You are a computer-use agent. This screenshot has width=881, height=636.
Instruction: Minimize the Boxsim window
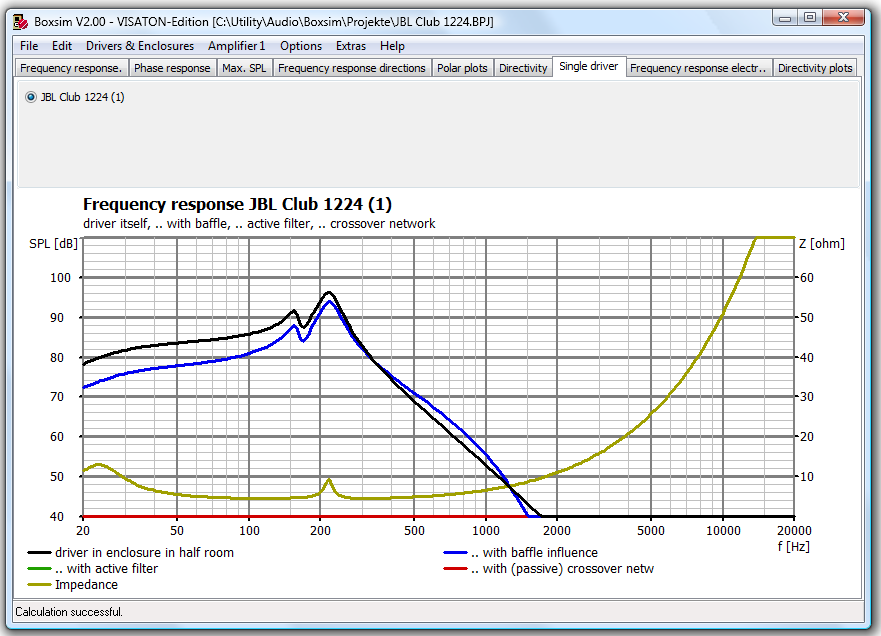pos(785,18)
